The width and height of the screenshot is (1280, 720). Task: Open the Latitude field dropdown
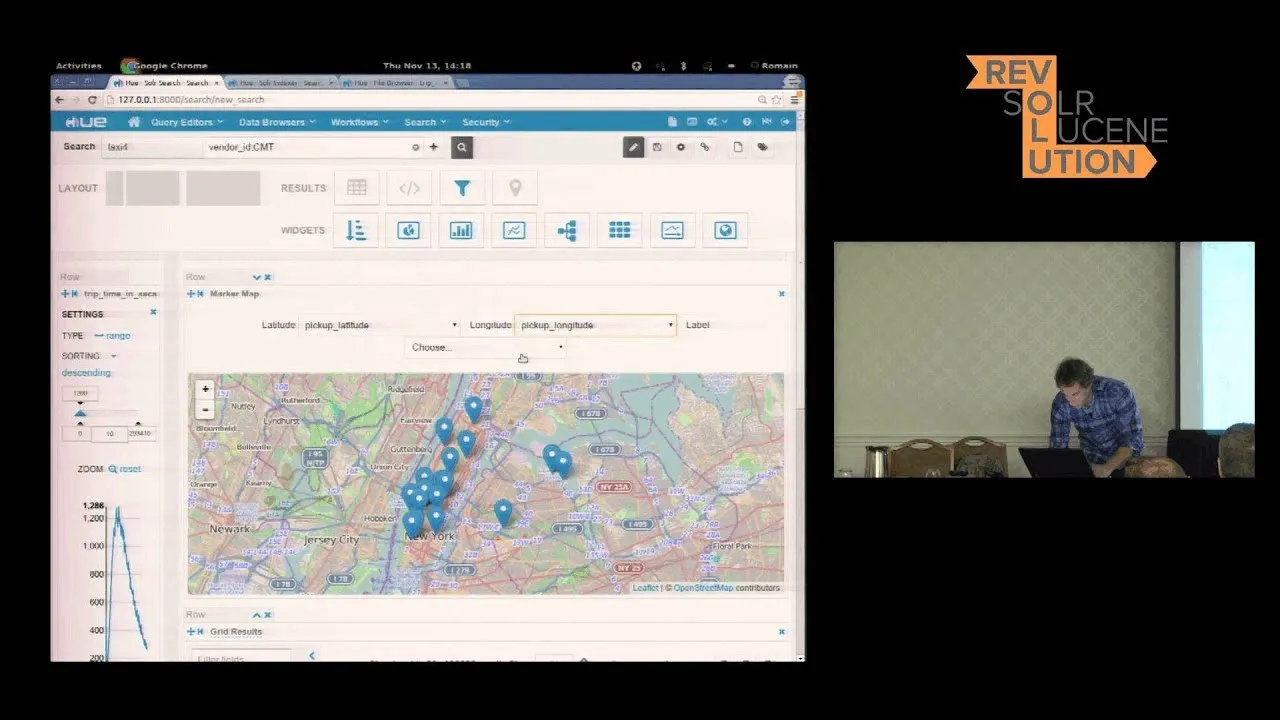coord(380,325)
